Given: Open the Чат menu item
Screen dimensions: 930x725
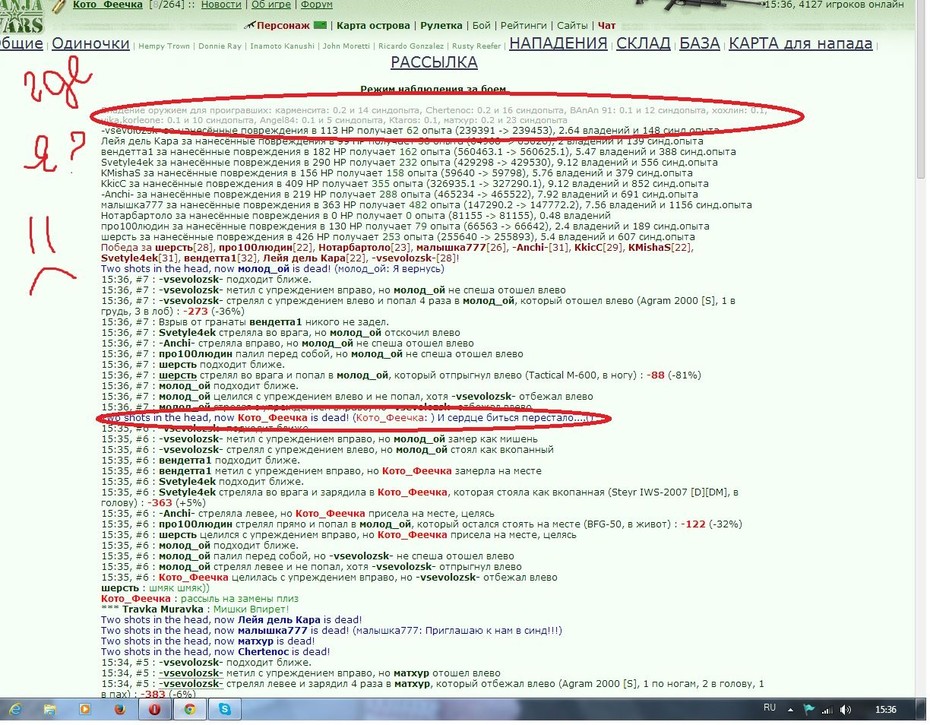Looking at the screenshot, I should pos(606,26).
